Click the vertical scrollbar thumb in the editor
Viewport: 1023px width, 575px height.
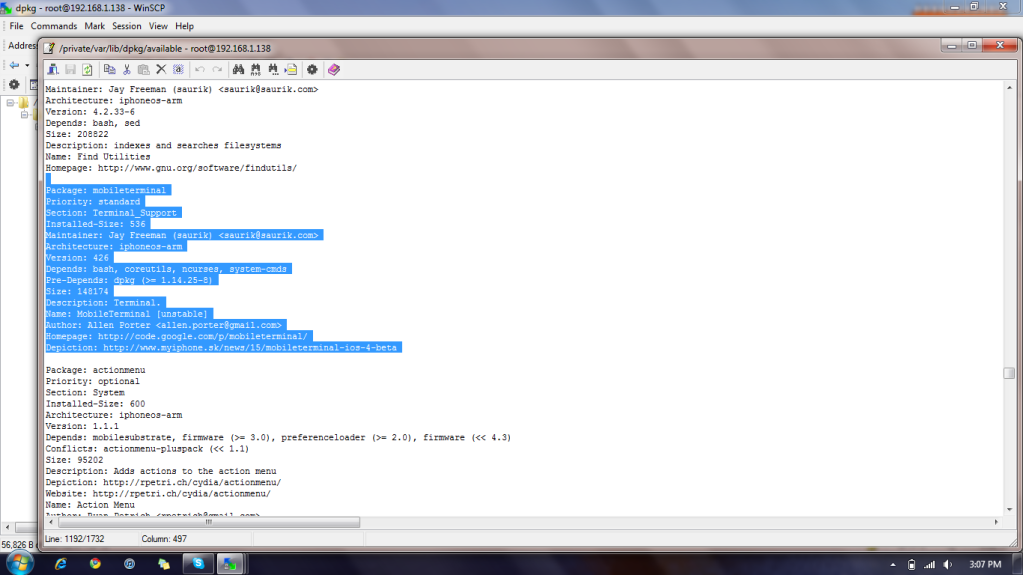(x=1009, y=373)
